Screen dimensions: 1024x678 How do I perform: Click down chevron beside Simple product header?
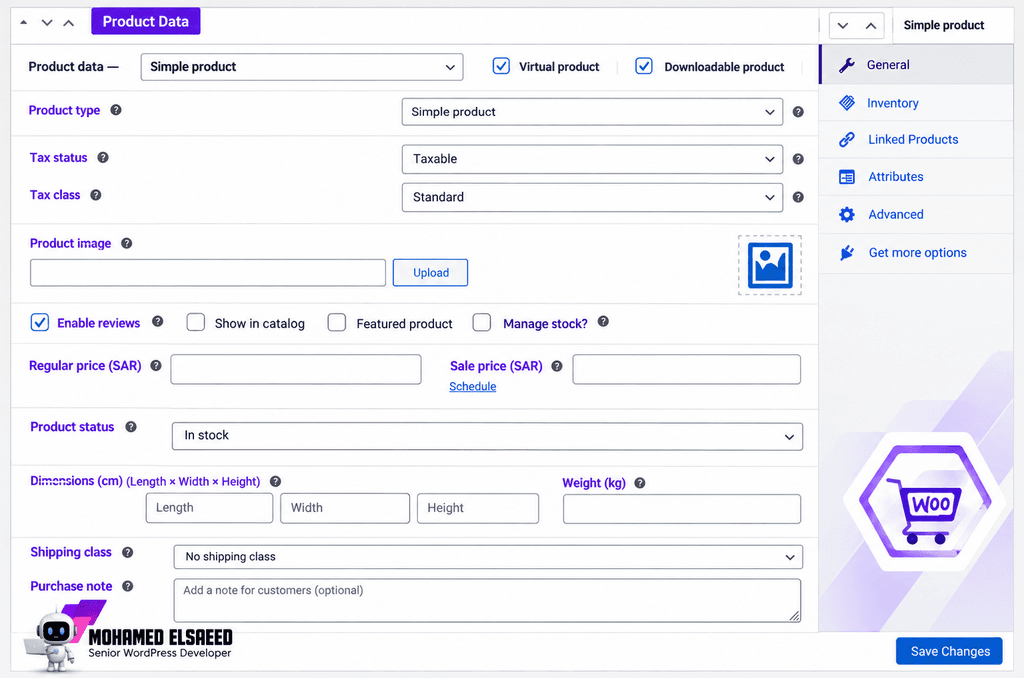tap(843, 25)
